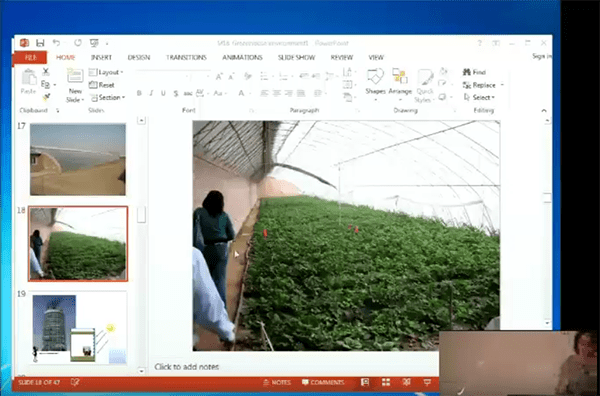Clear all text formatting
The width and height of the screenshot is (600, 396).
click(x=248, y=77)
